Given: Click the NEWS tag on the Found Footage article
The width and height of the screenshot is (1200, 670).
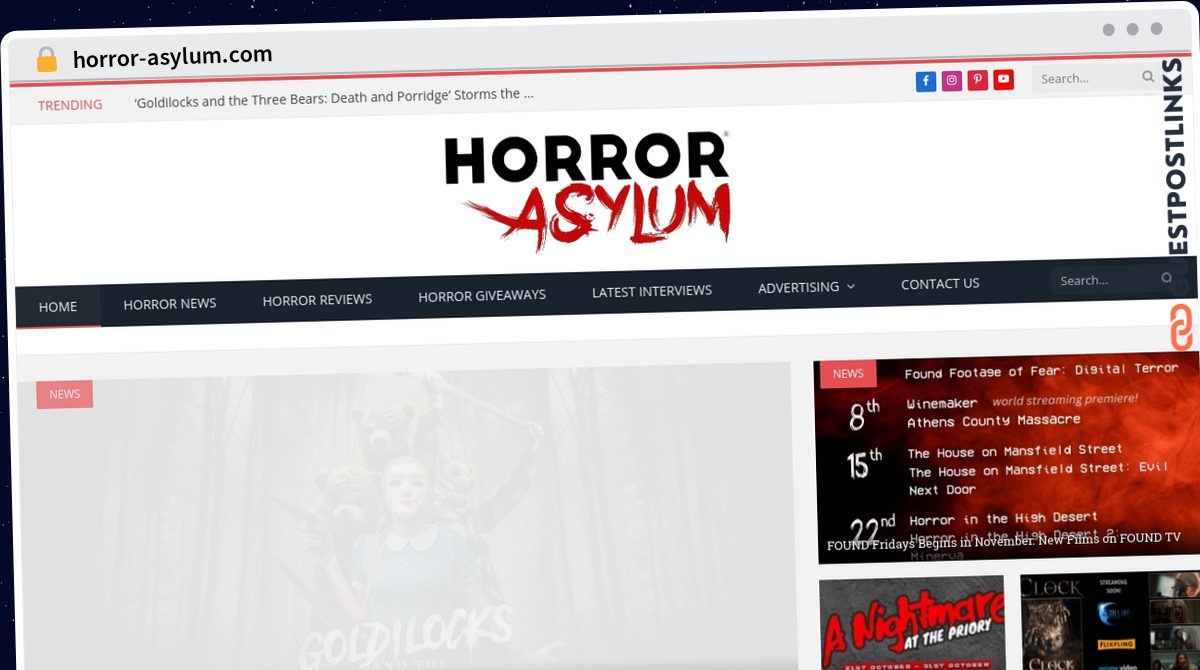Looking at the screenshot, I should [x=848, y=374].
